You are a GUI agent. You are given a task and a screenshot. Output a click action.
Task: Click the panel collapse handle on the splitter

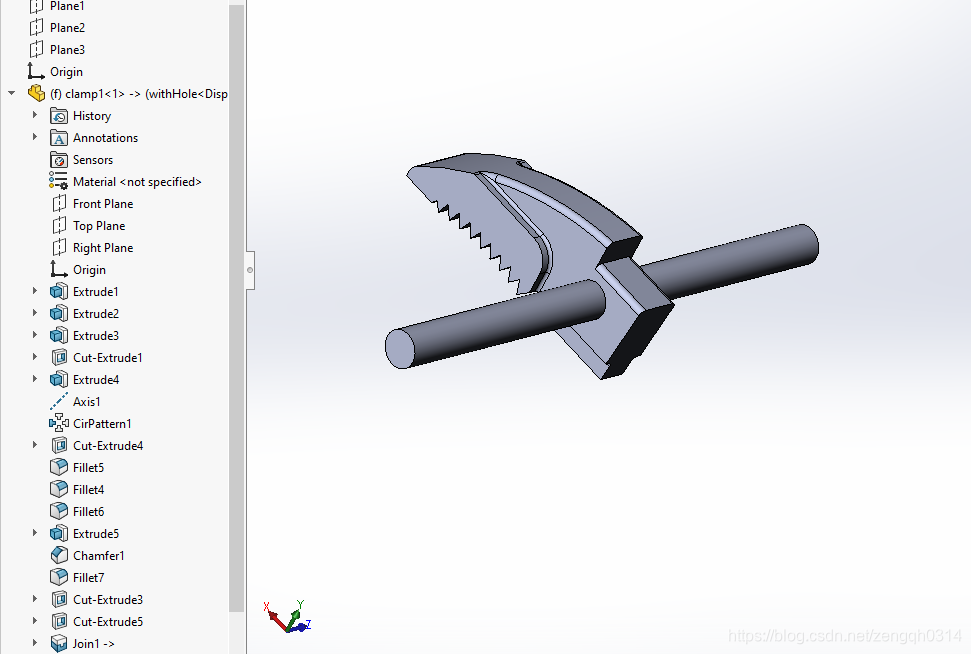point(250,270)
